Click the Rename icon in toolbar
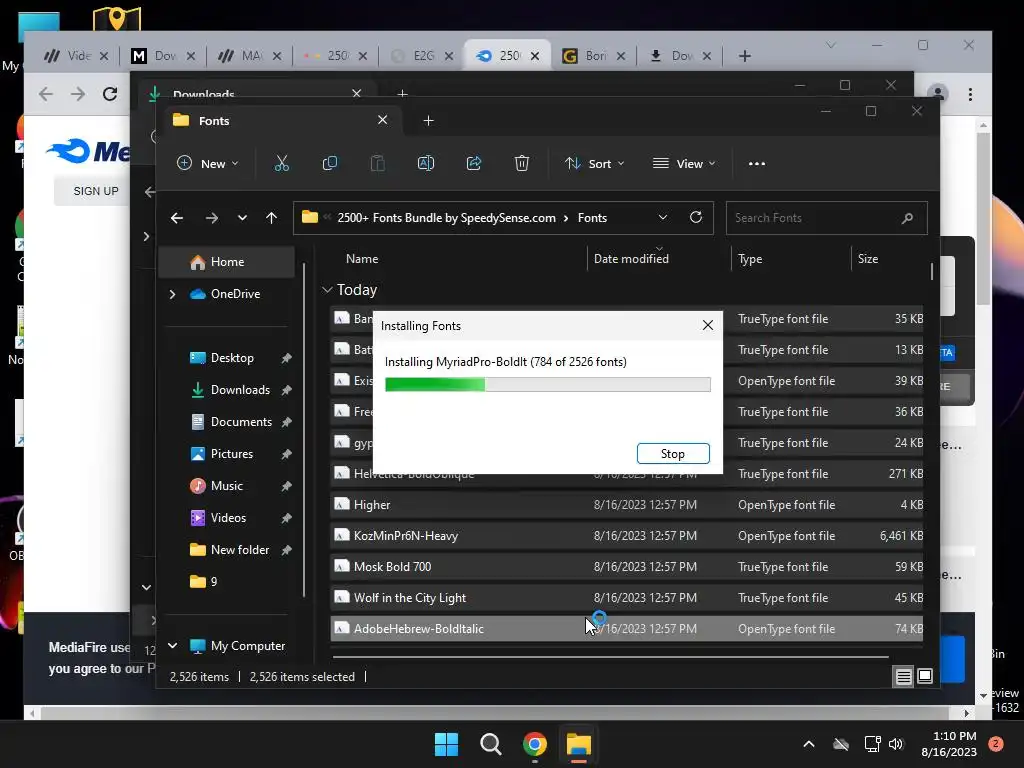This screenshot has width=1024, height=768. pyautogui.click(x=426, y=163)
